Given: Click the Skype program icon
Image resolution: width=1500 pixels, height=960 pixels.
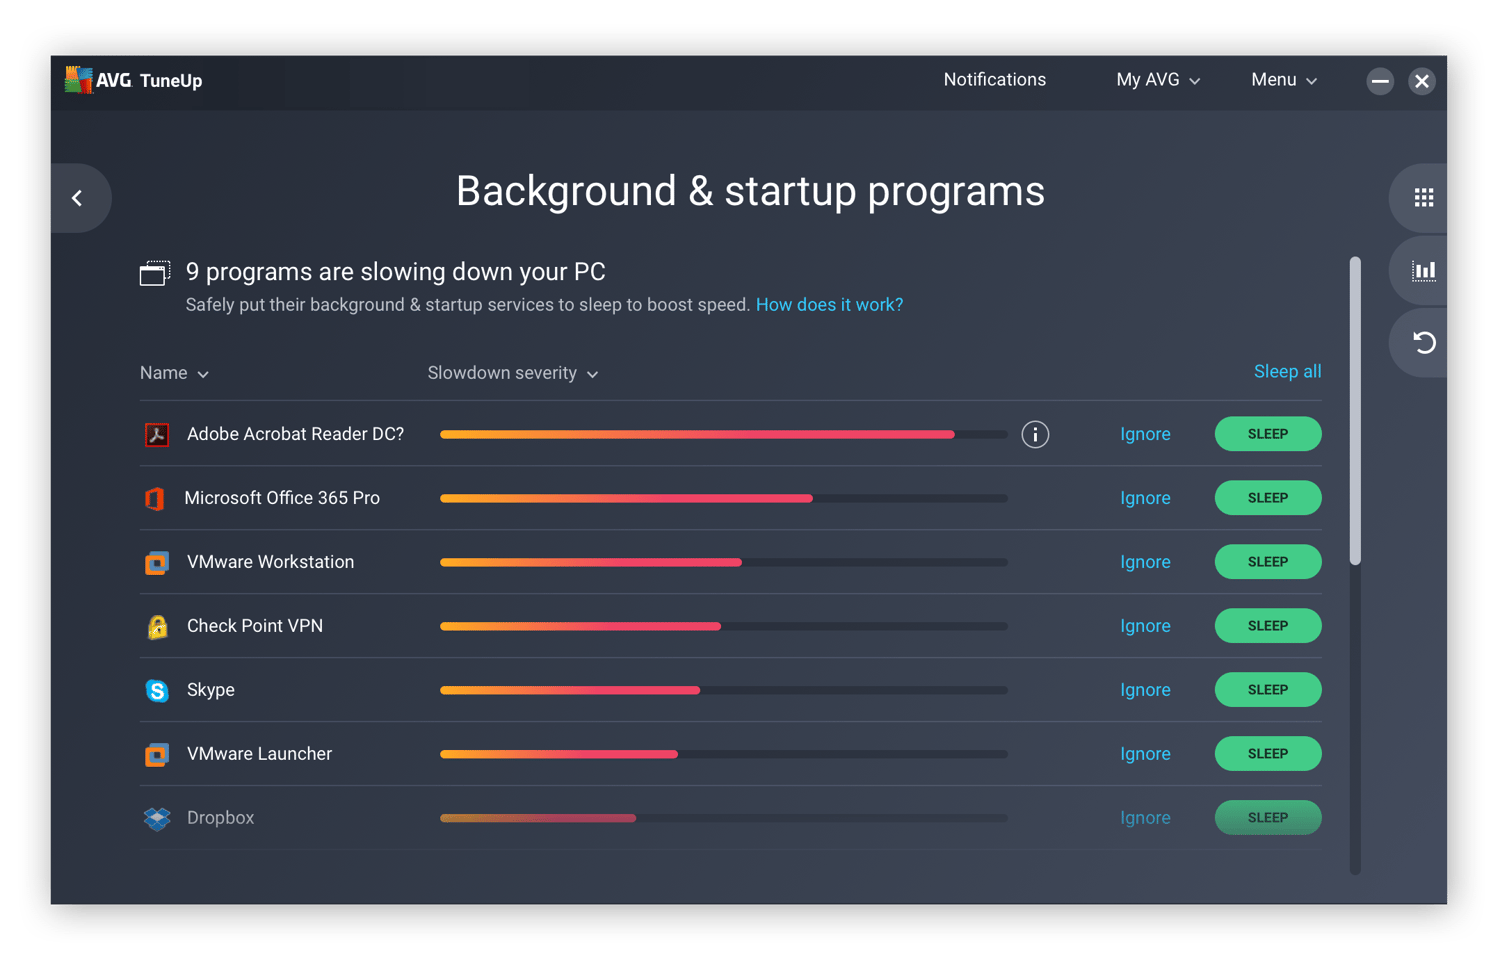Looking at the screenshot, I should 157,691.
